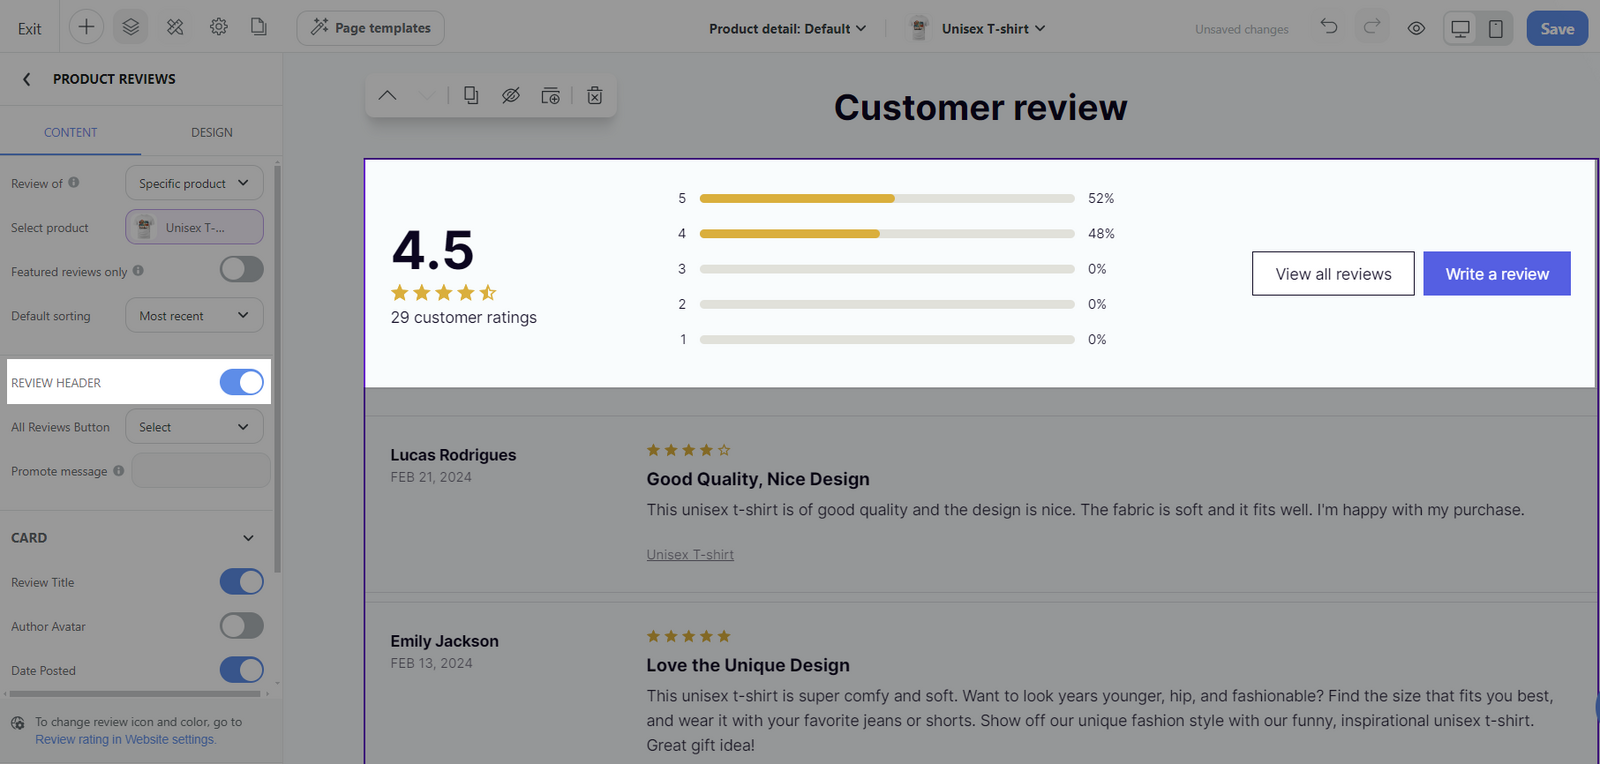This screenshot has width=1600, height=764.
Task: Disable the Date Posted toggle
Action: click(x=242, y=670)
